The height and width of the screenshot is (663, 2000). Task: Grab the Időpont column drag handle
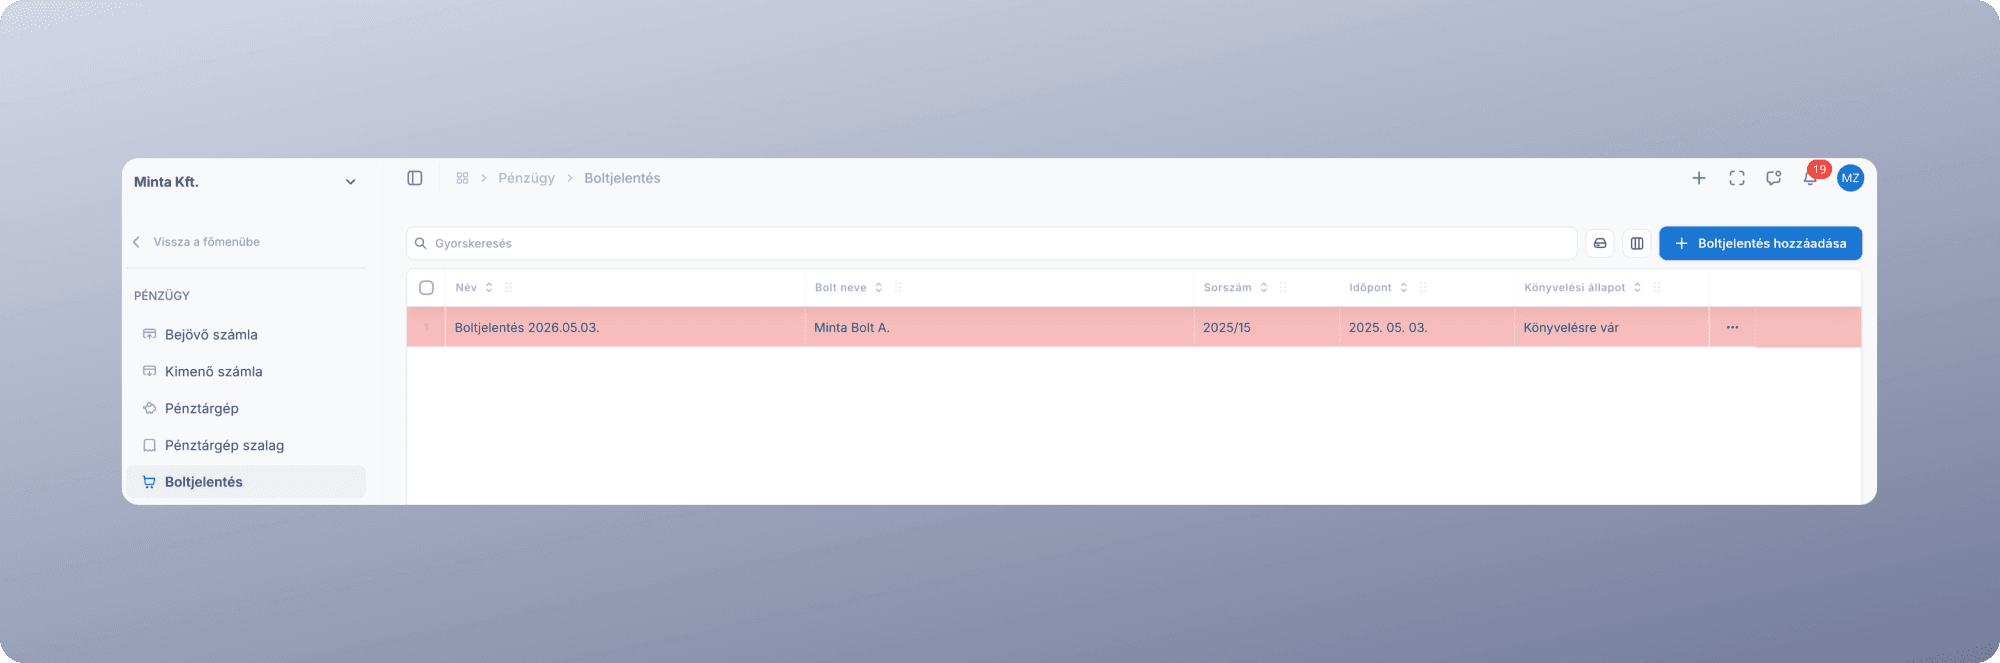tap(1423, 287)
